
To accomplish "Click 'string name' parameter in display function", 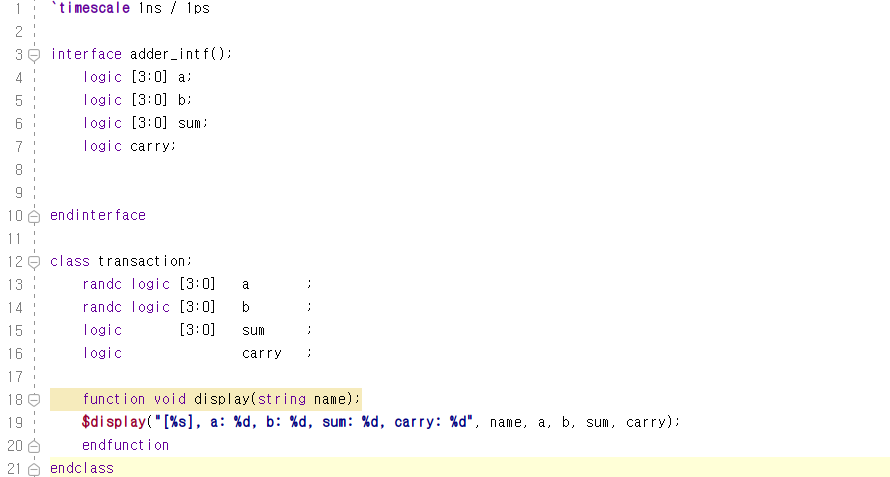I will pyautogui.click(x=302, y=399).
